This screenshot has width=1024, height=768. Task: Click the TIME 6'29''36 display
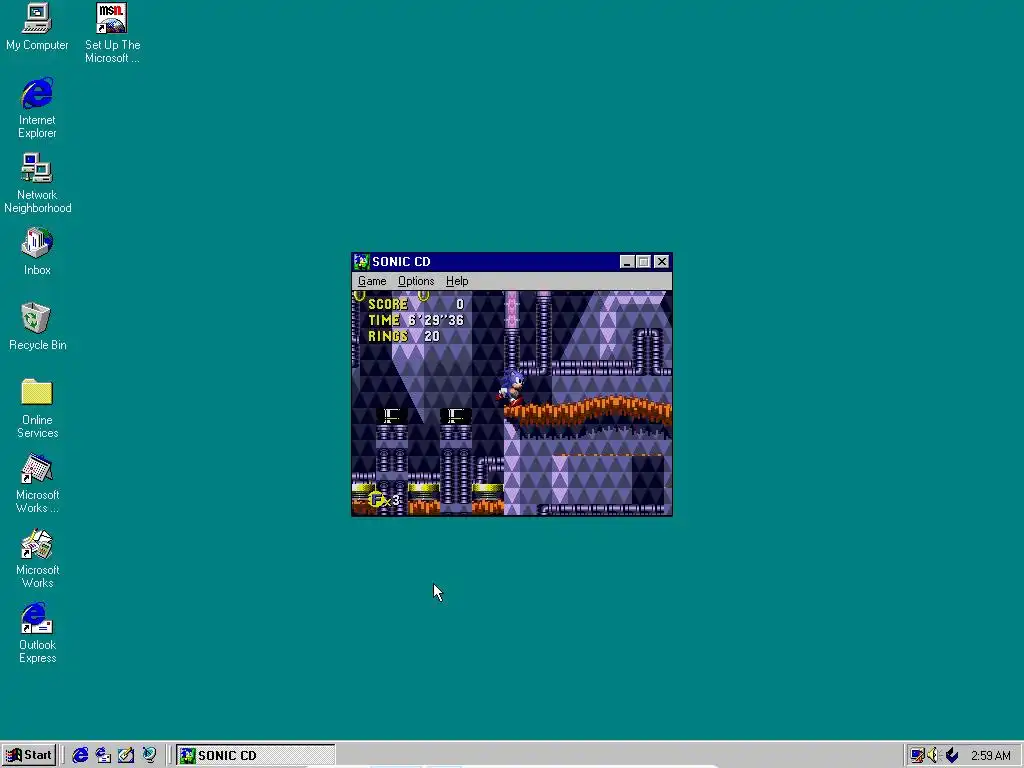tap(415, 320)
